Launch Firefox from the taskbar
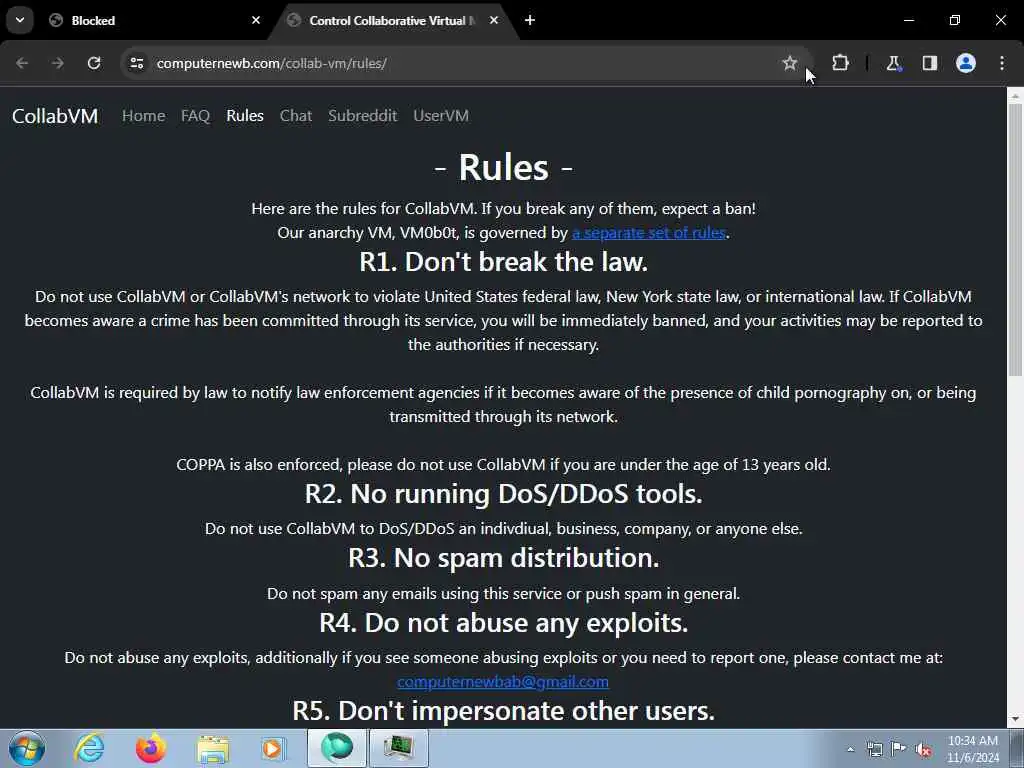Screen dimensions: 1024x768 [150, 748]
